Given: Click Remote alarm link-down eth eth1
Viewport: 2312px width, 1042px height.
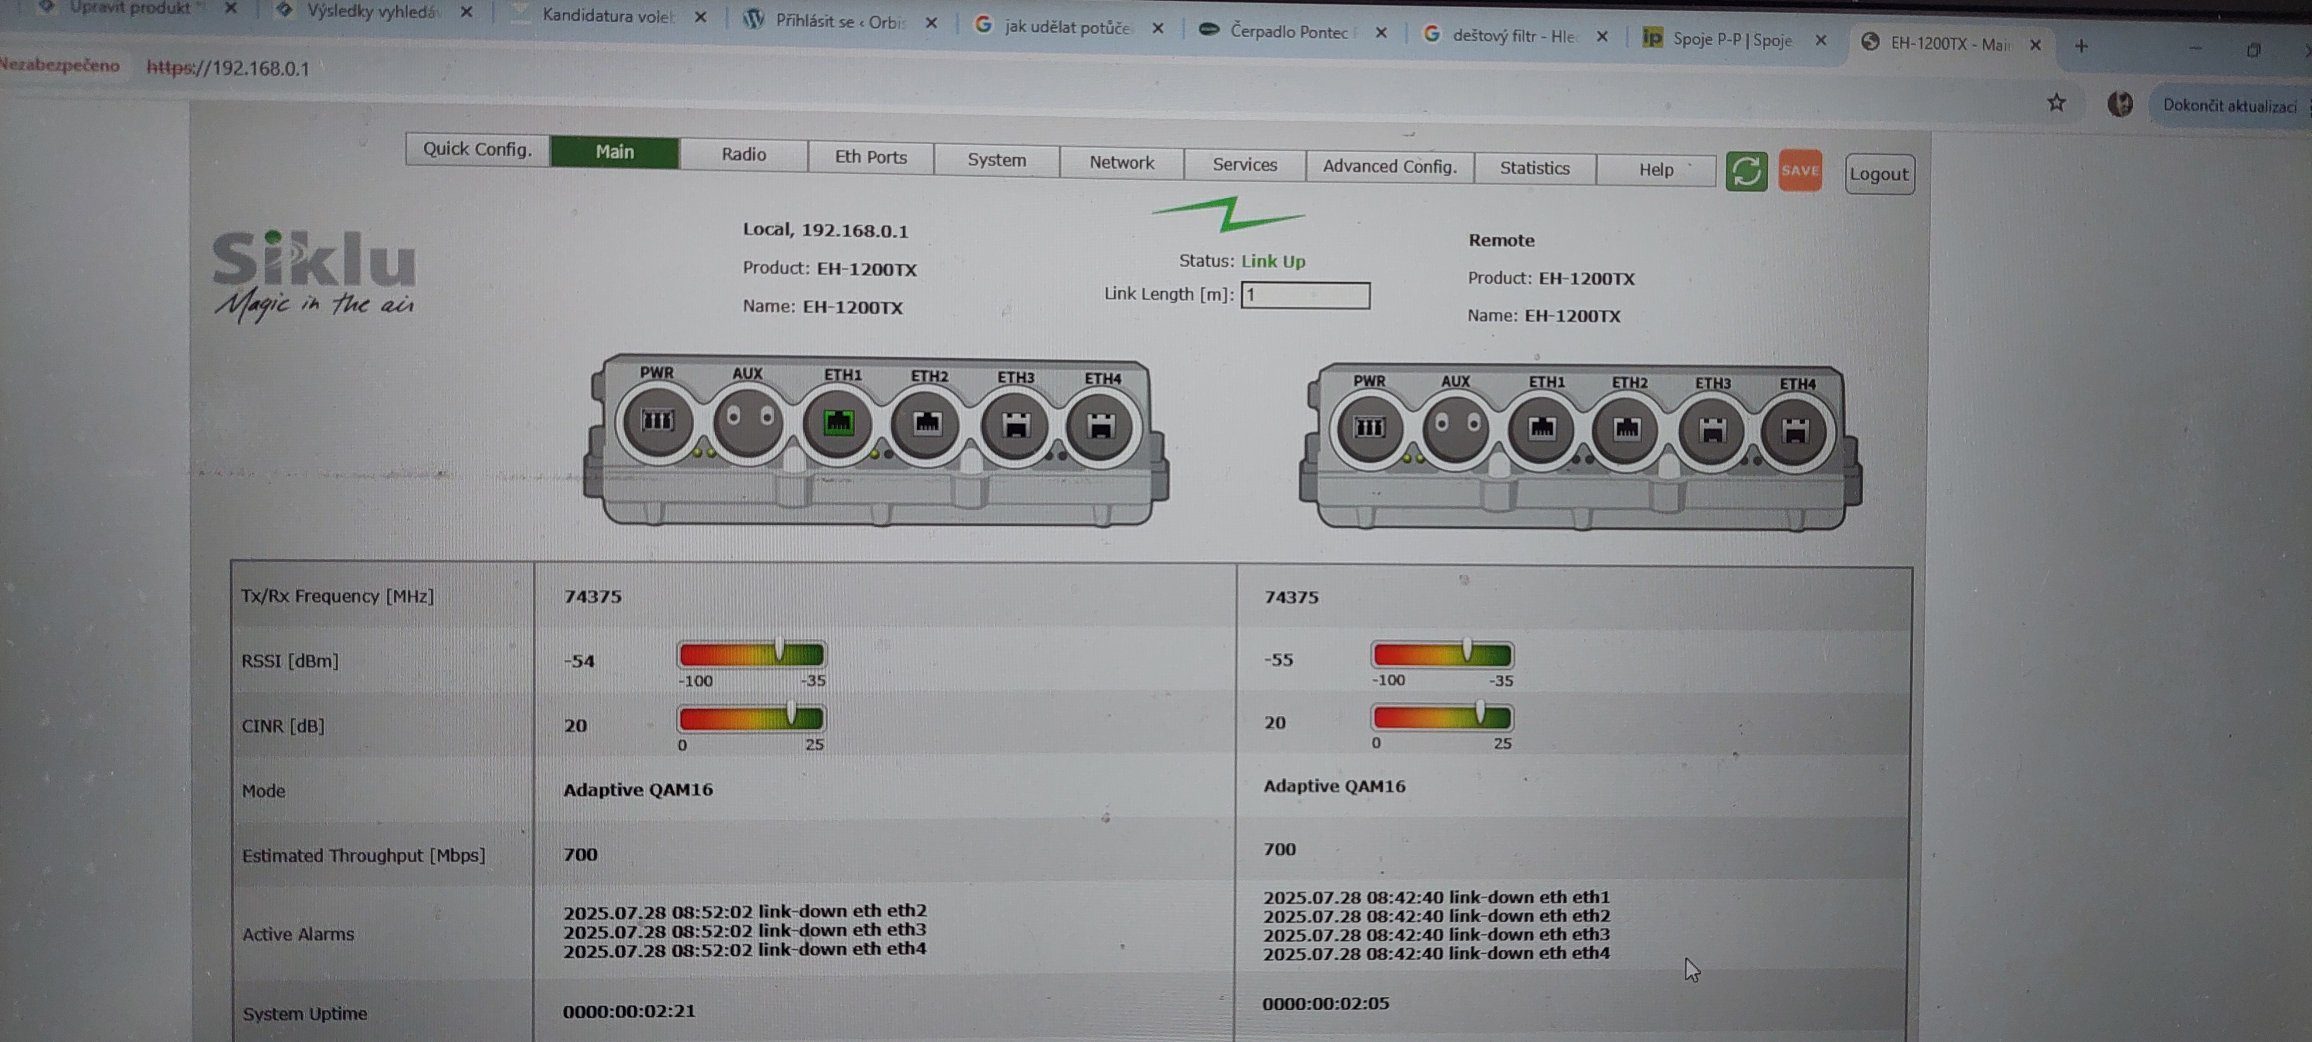Looking at the screenshot, I should click(x=1436, y=897).
